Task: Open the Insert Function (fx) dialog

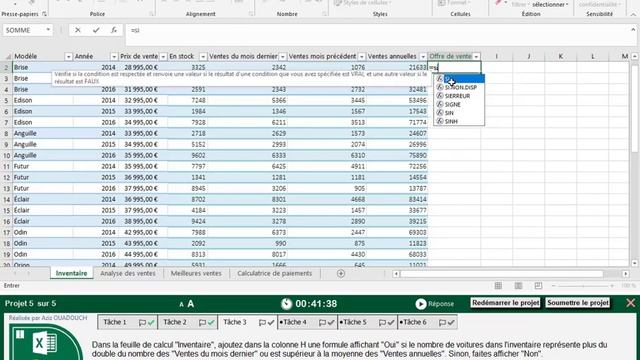Action: [x=114, y=30]
